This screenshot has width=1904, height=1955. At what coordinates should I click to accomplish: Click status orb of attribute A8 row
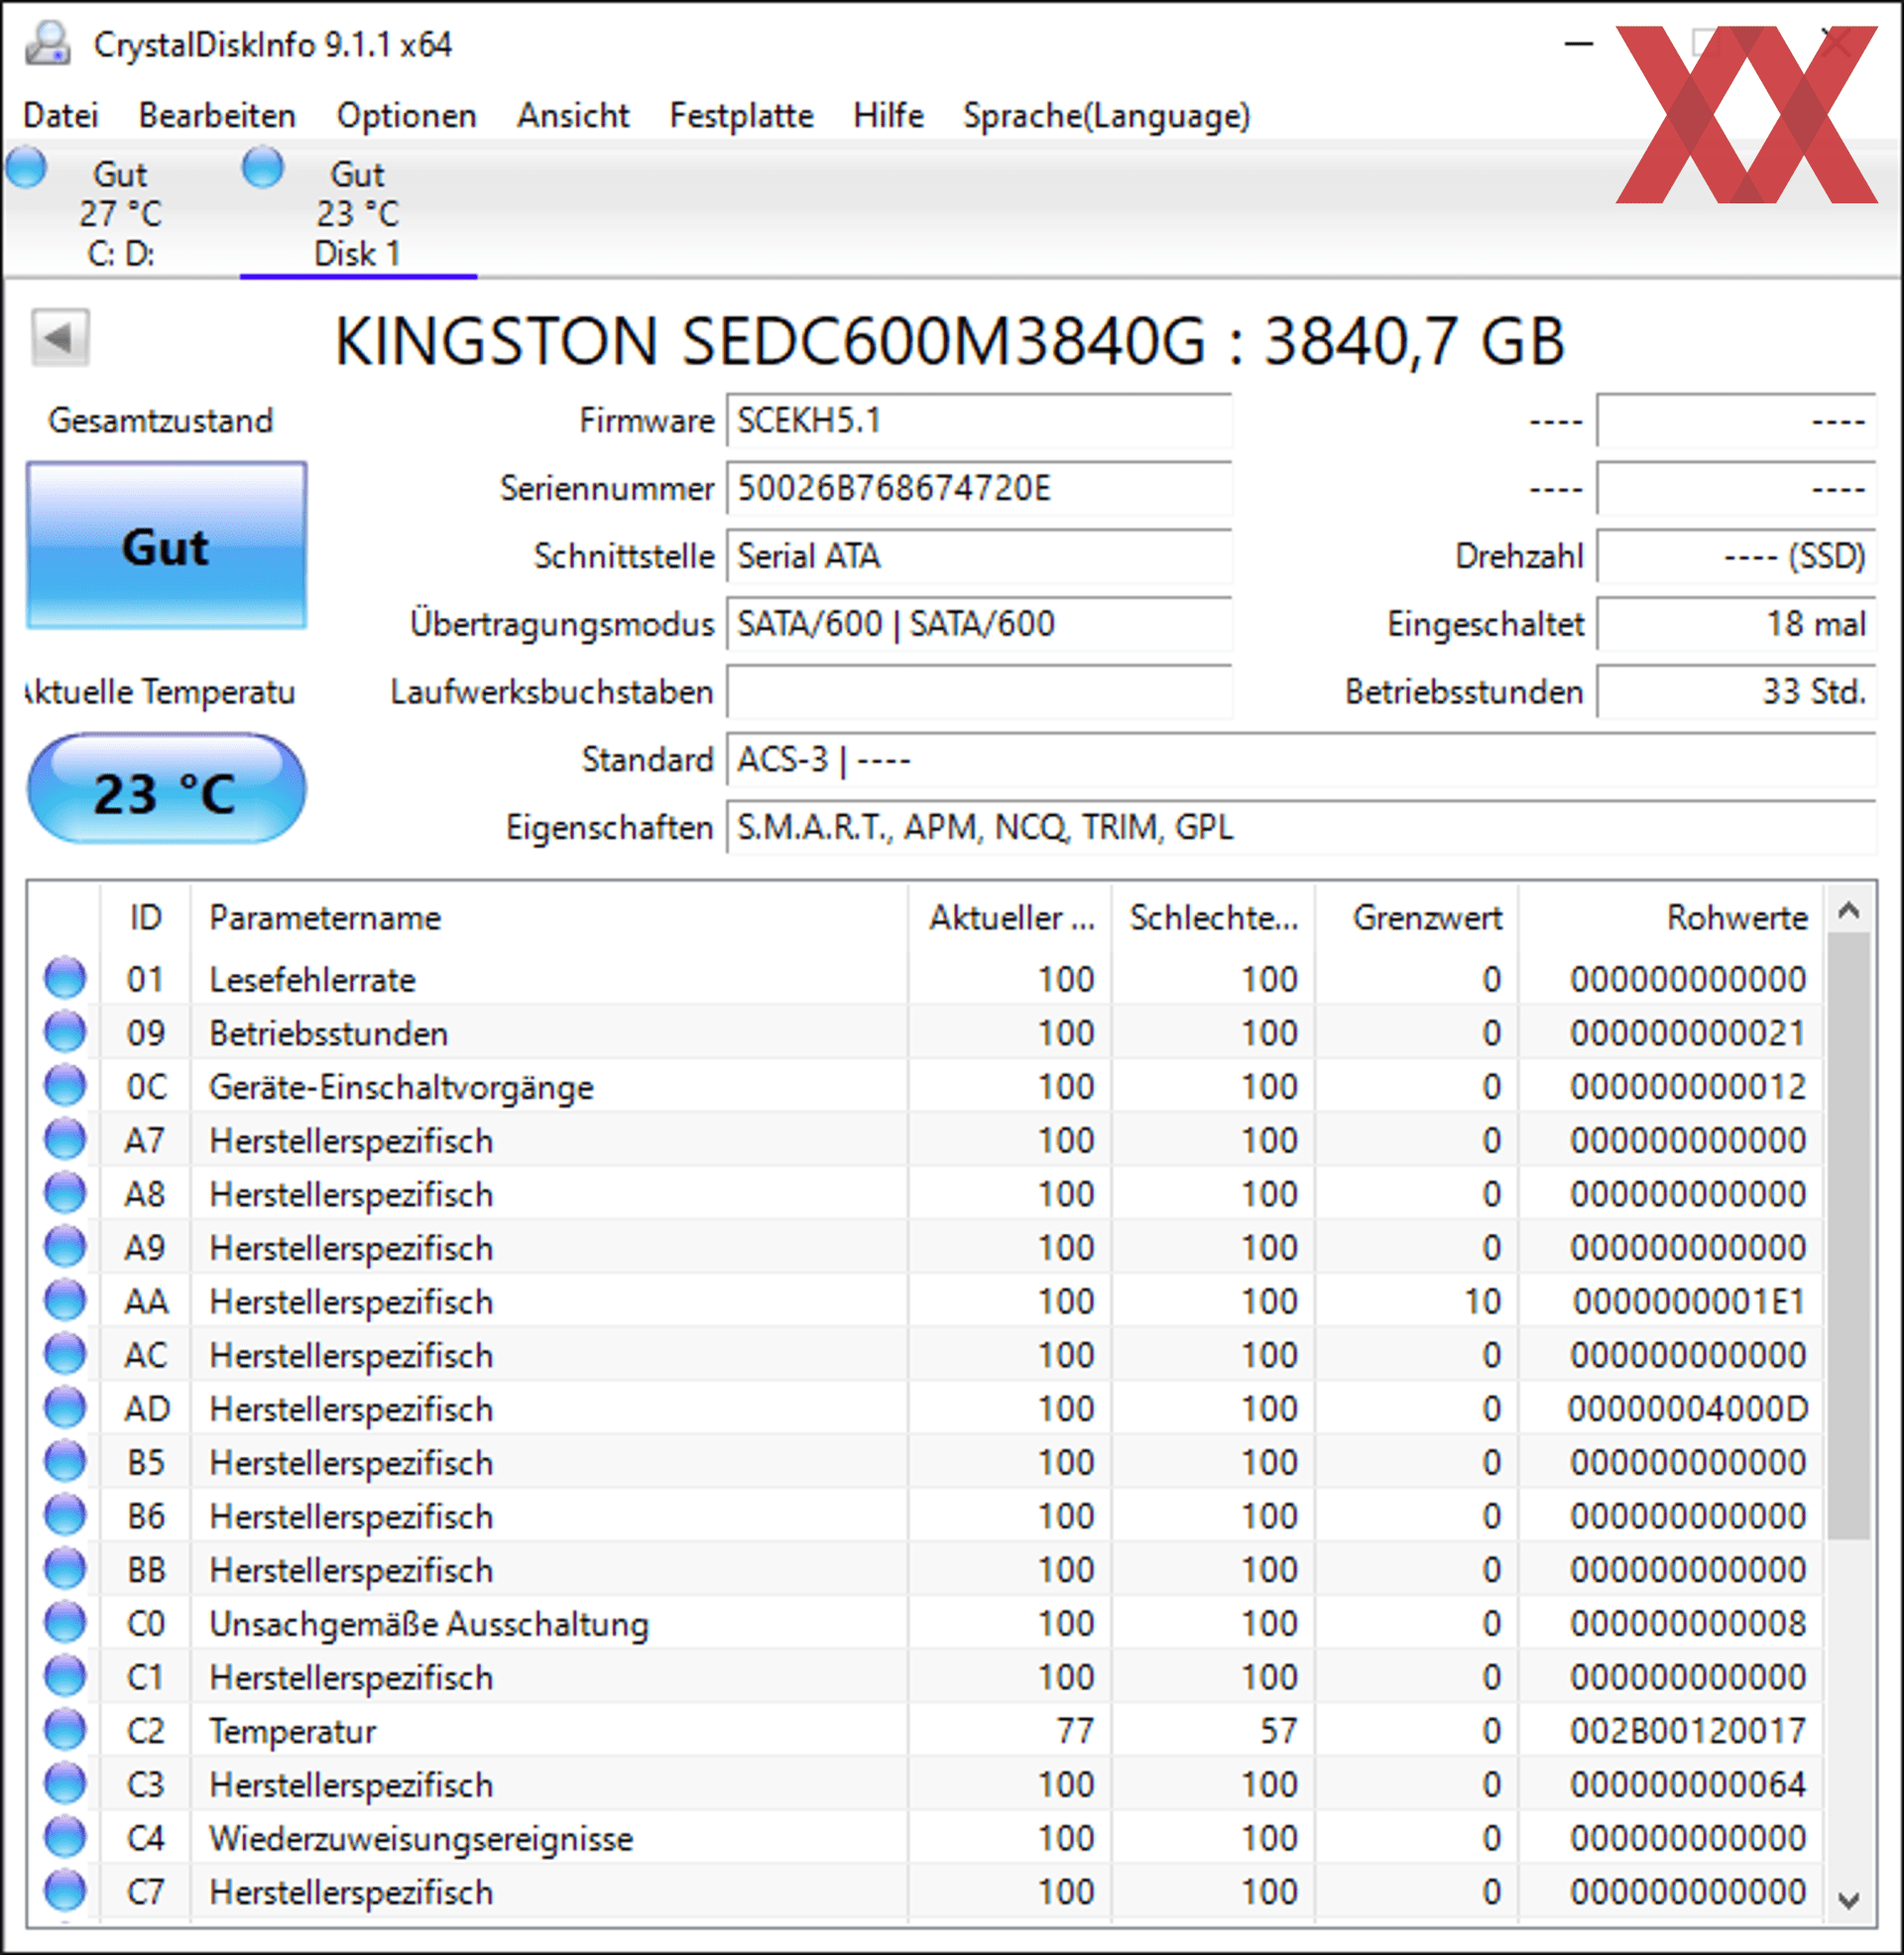[65, 1194]
